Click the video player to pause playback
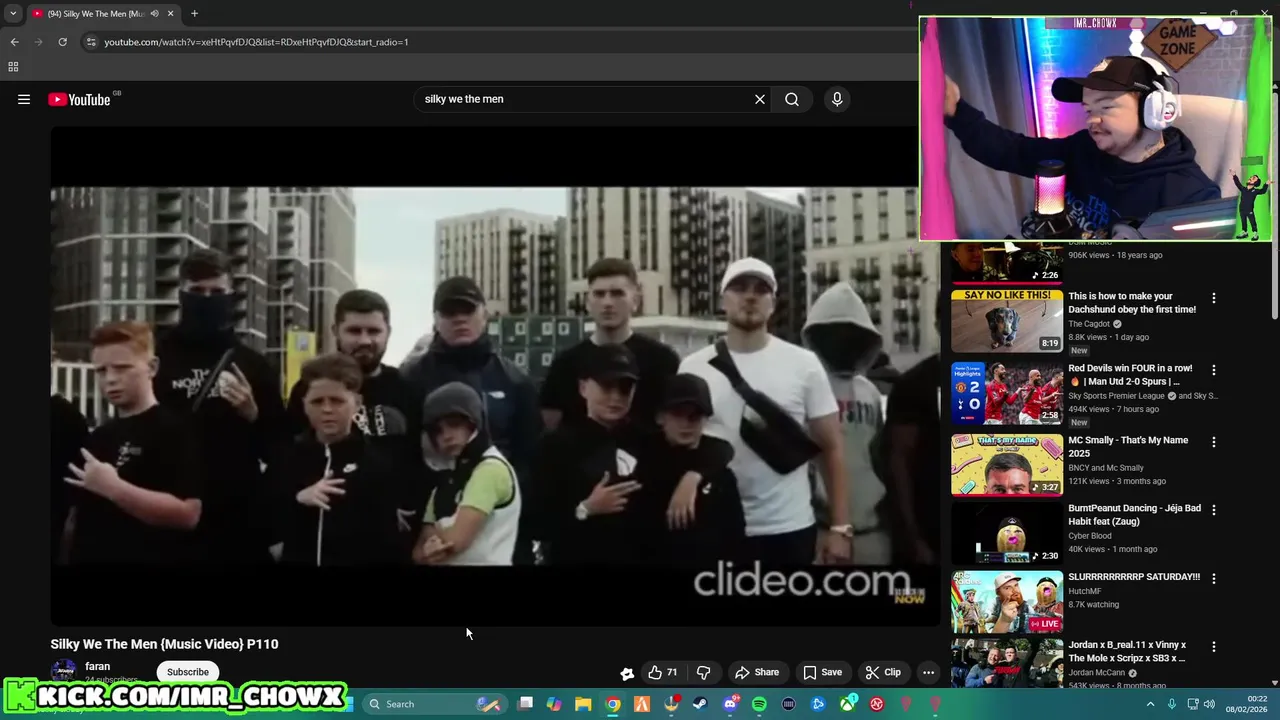1280x720 pixels. click(x=495, y=376)
